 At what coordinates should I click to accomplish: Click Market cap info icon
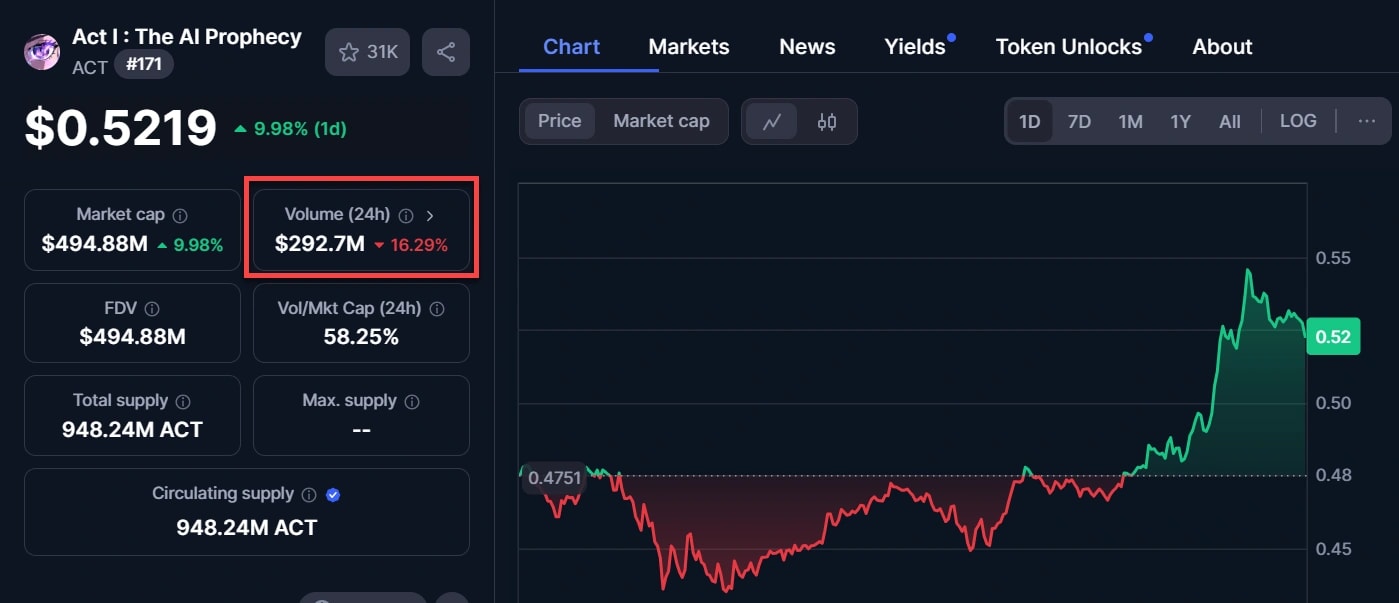point(180,215)
